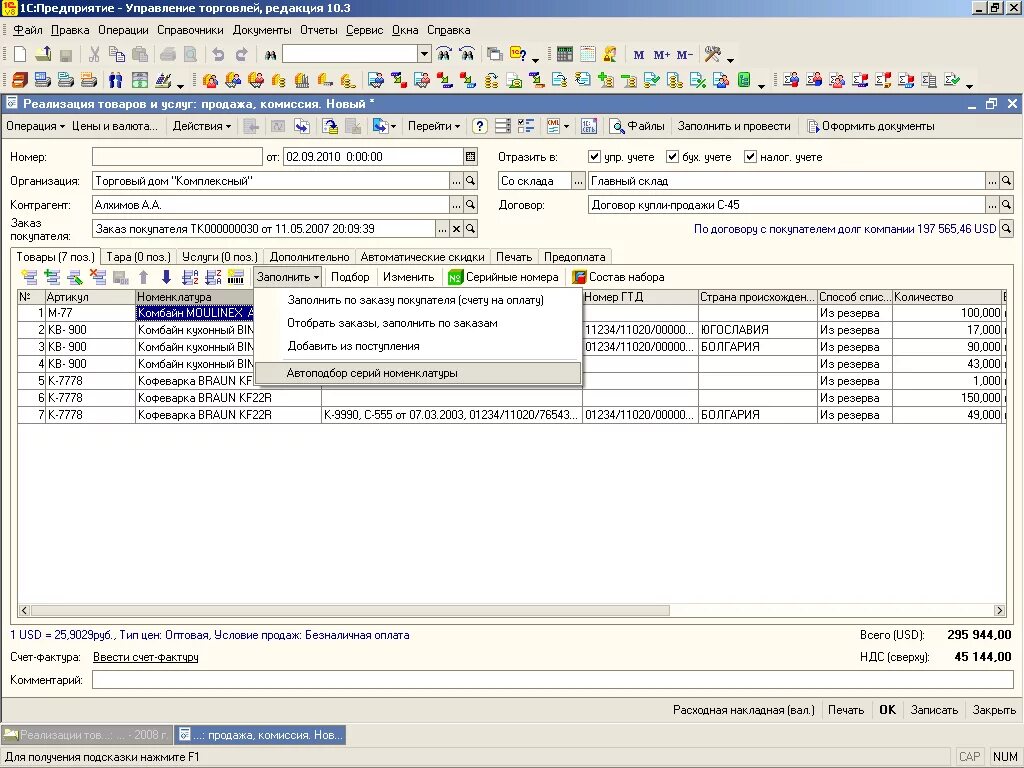
Task: Click the "Заполнить и провести" button
Action: (734, 126)
